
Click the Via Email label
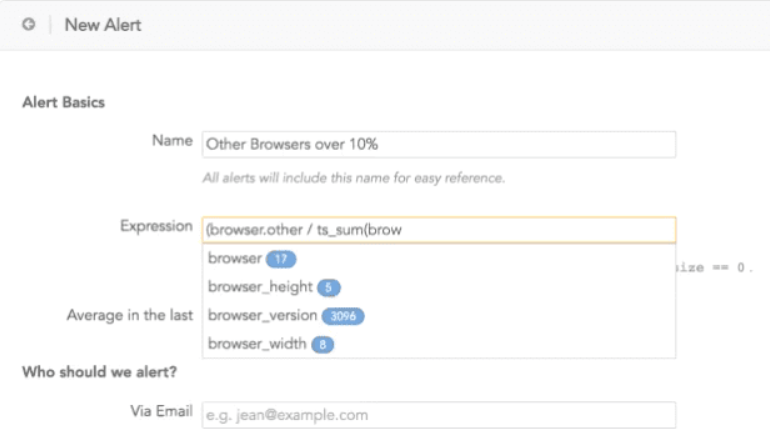(161, 411)
